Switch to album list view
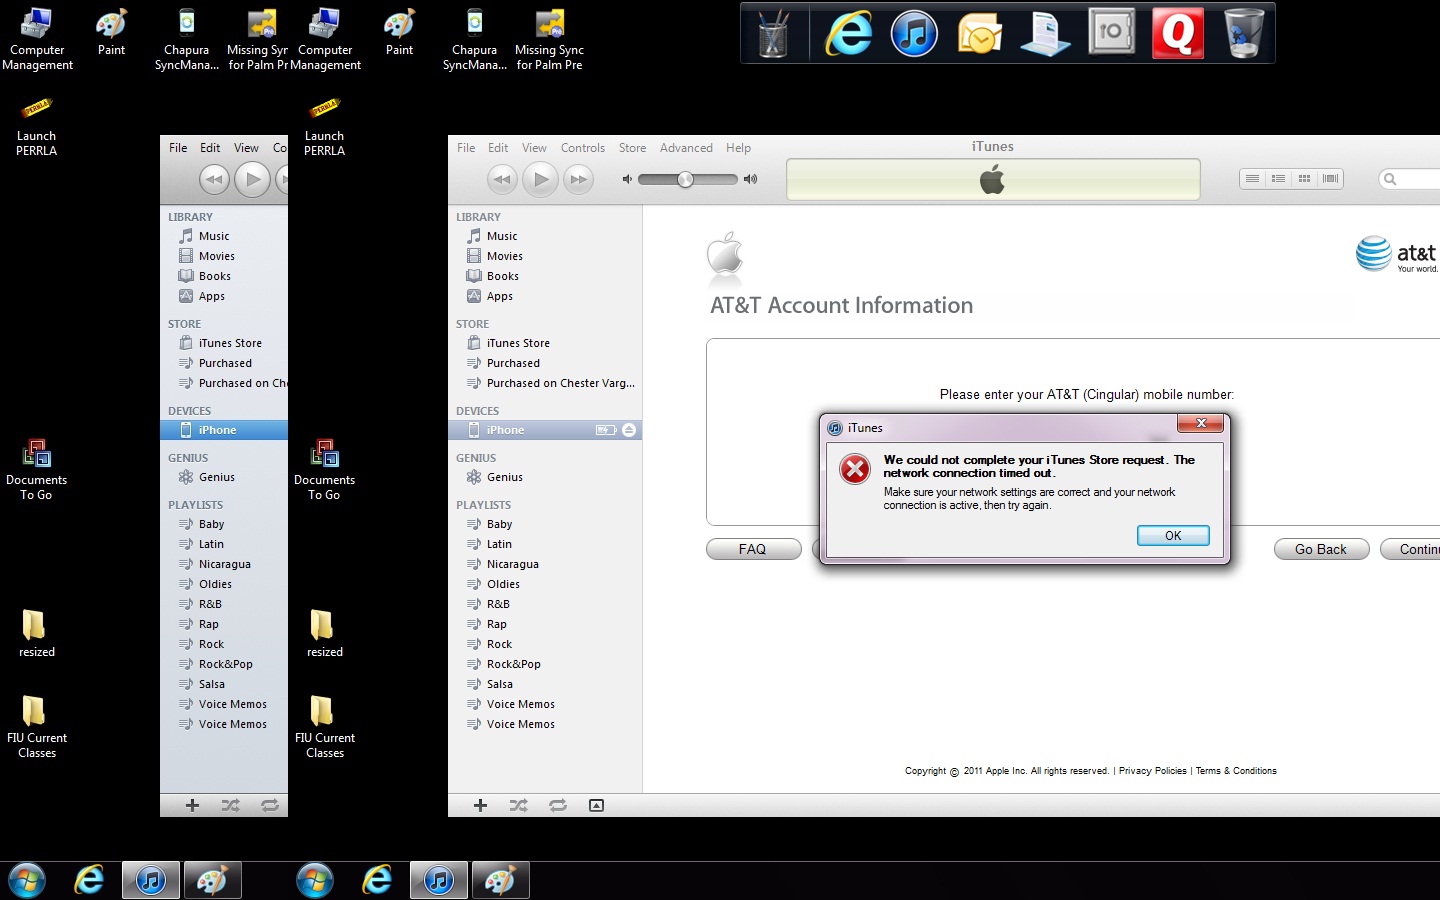Screen dimensions: 1440x900 (1278, 179)
